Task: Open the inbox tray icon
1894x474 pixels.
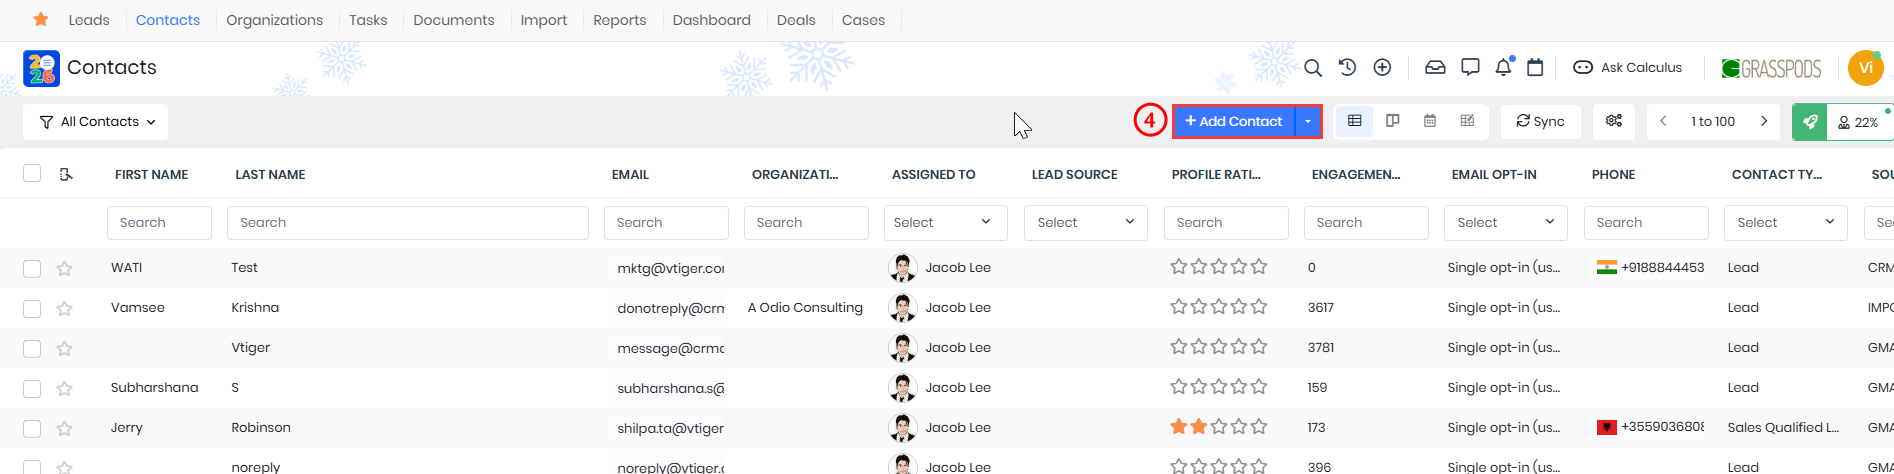Action: coord(1435,68)
